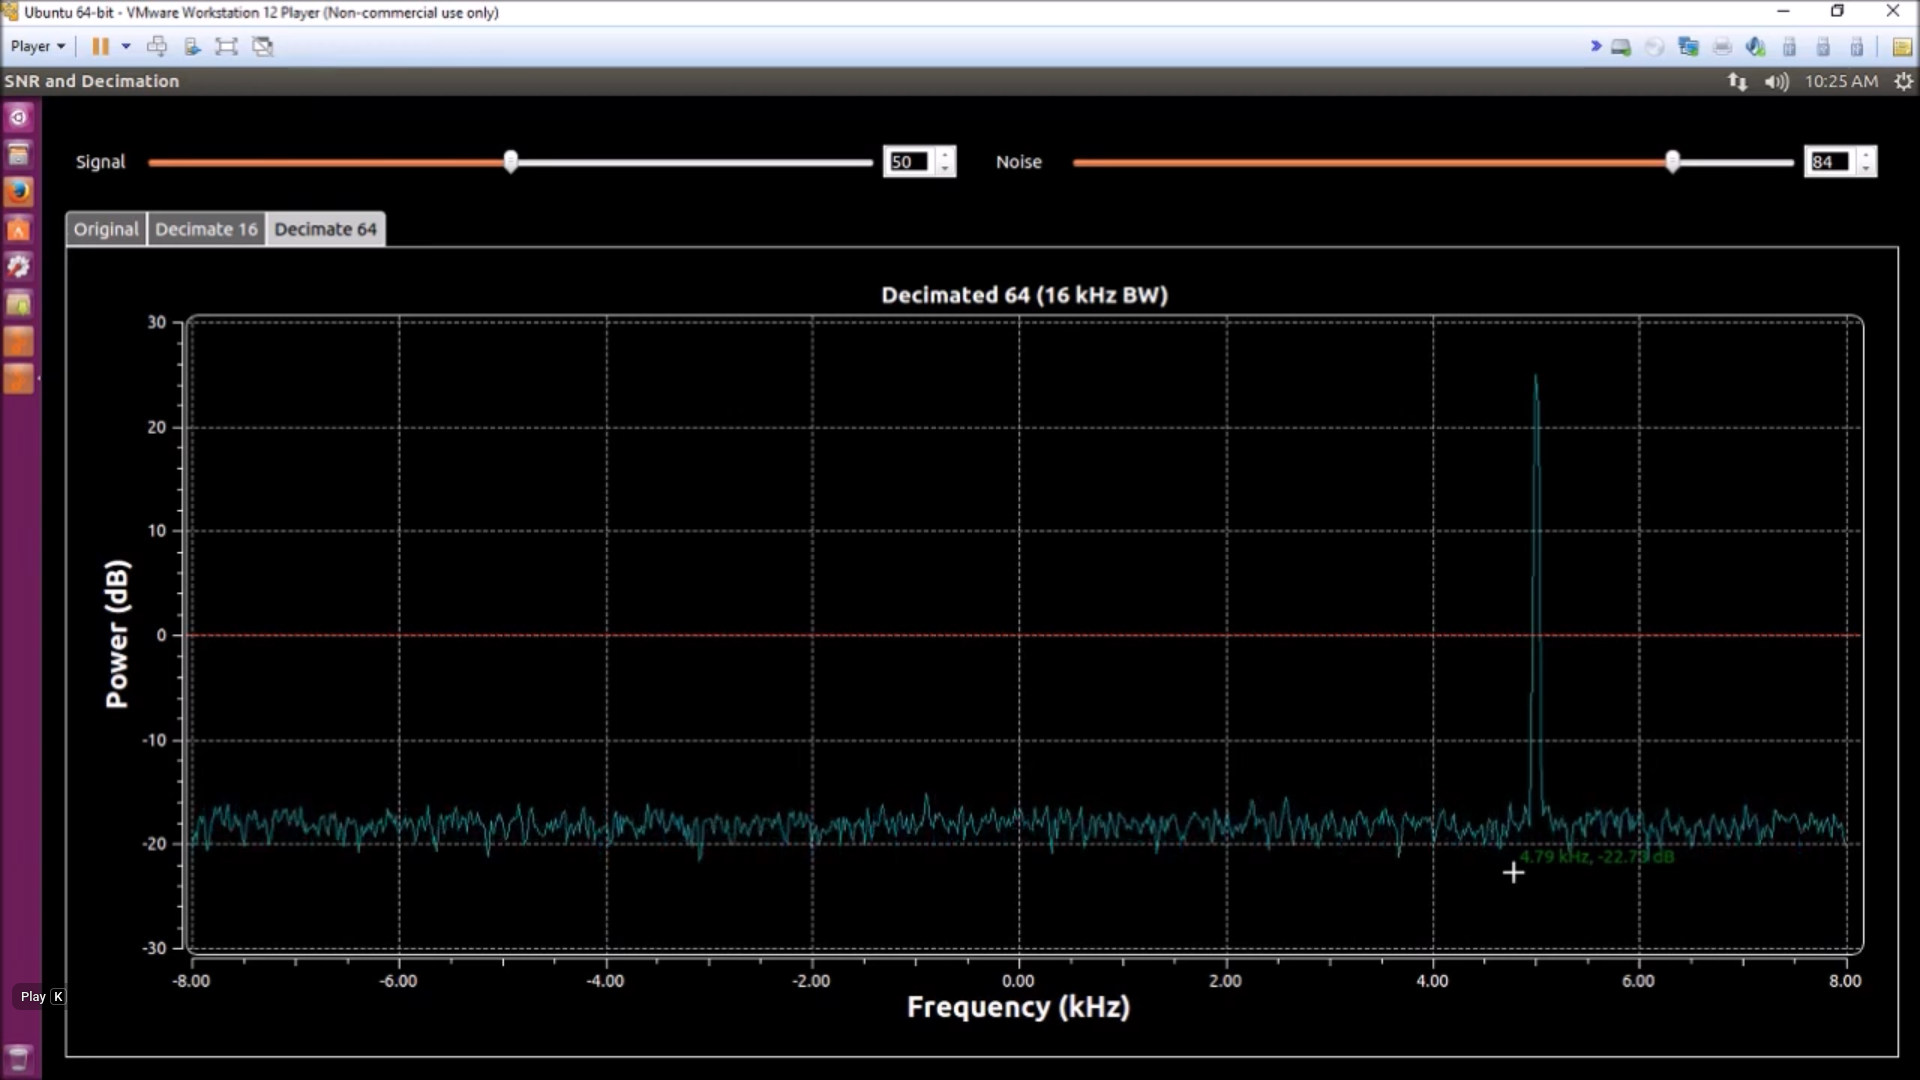Open the yellow message log note icon

tap(1901, 47)
